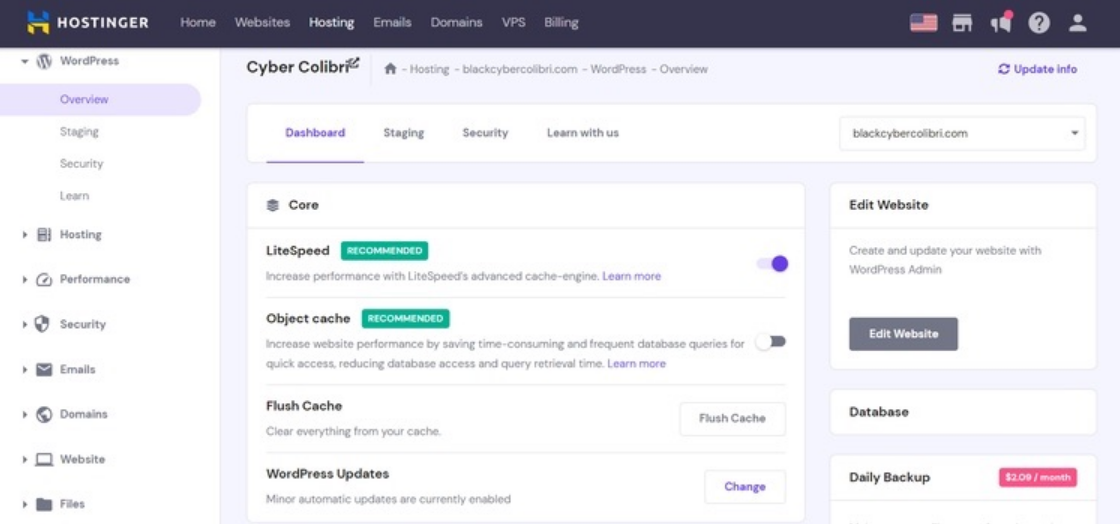Image resolution: width=1120 pixels, height=524 pixels.
Task: Open the Billing top menu
Action: pos(561,23)
